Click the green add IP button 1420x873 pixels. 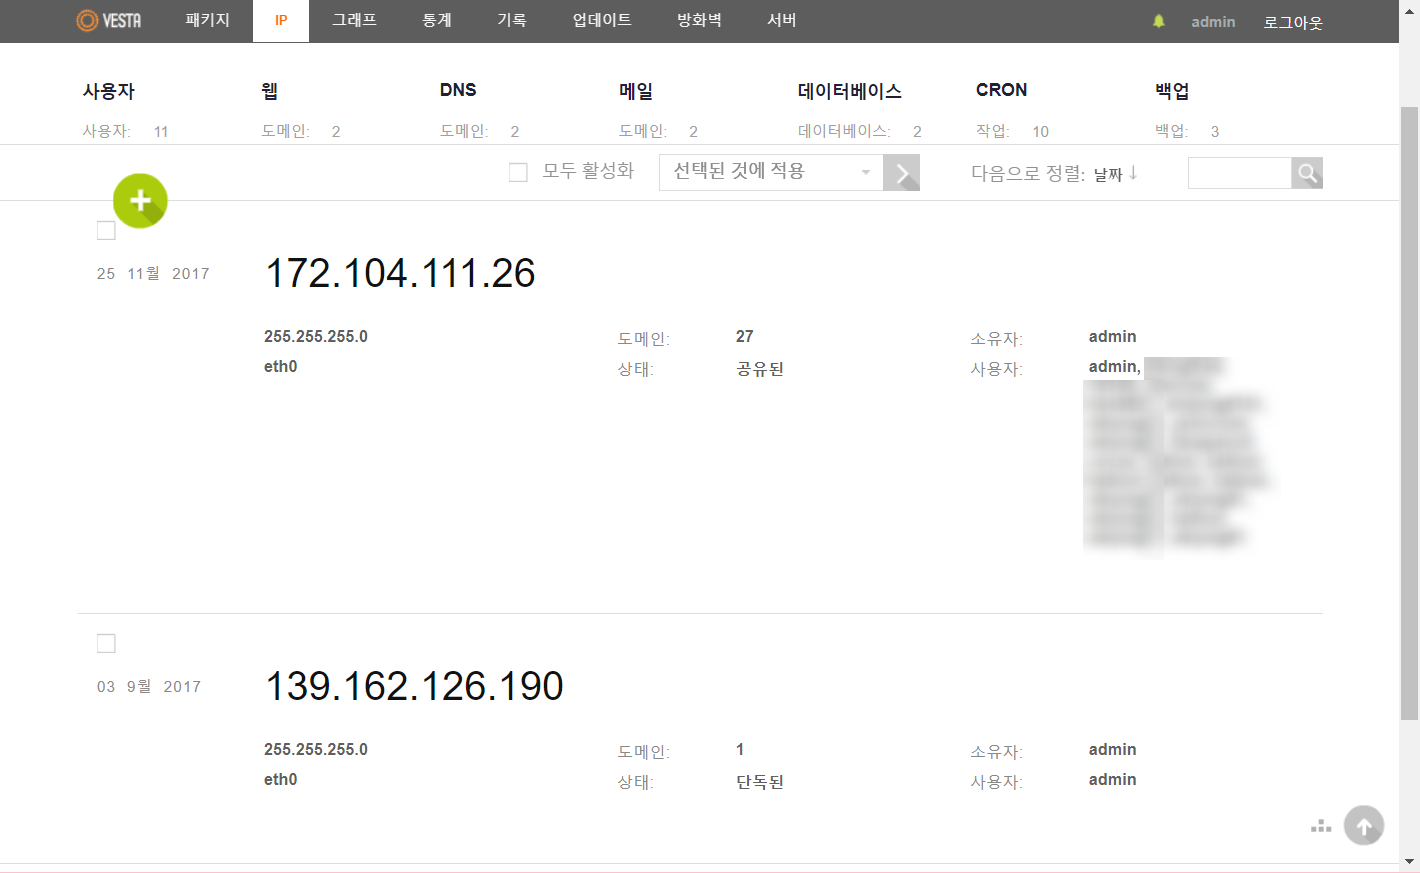pos(140,201)
